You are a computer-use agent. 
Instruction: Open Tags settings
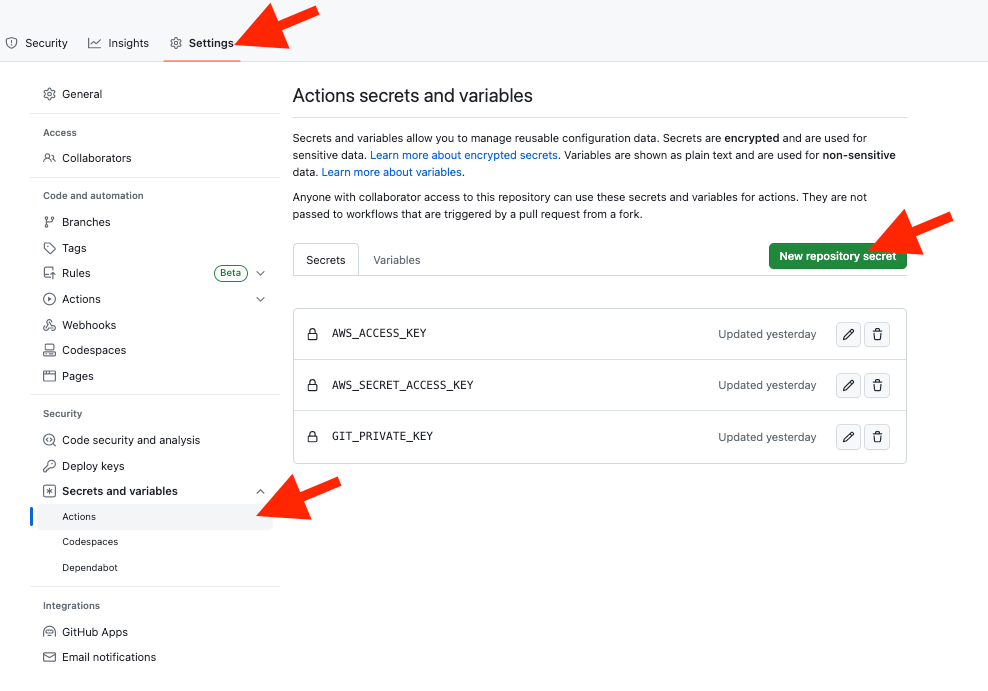coord(76,247)
